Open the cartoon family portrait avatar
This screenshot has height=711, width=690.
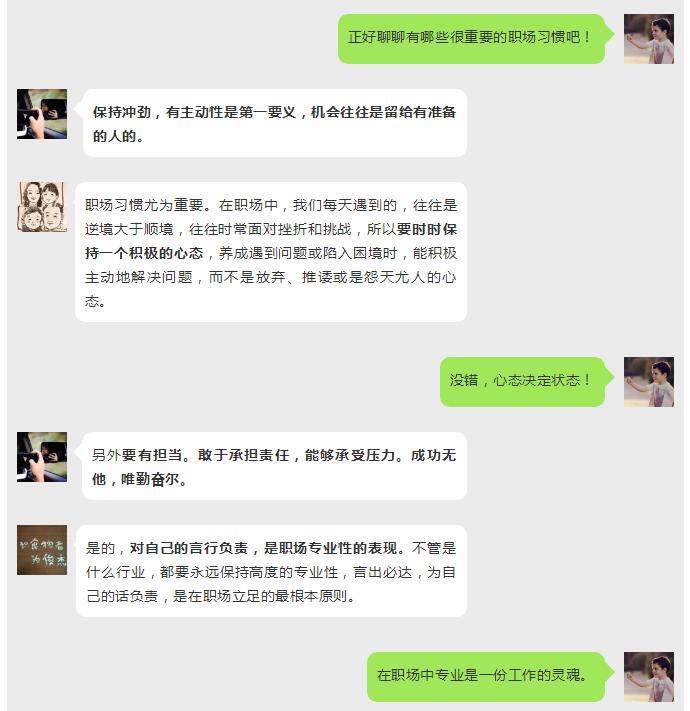42,207
